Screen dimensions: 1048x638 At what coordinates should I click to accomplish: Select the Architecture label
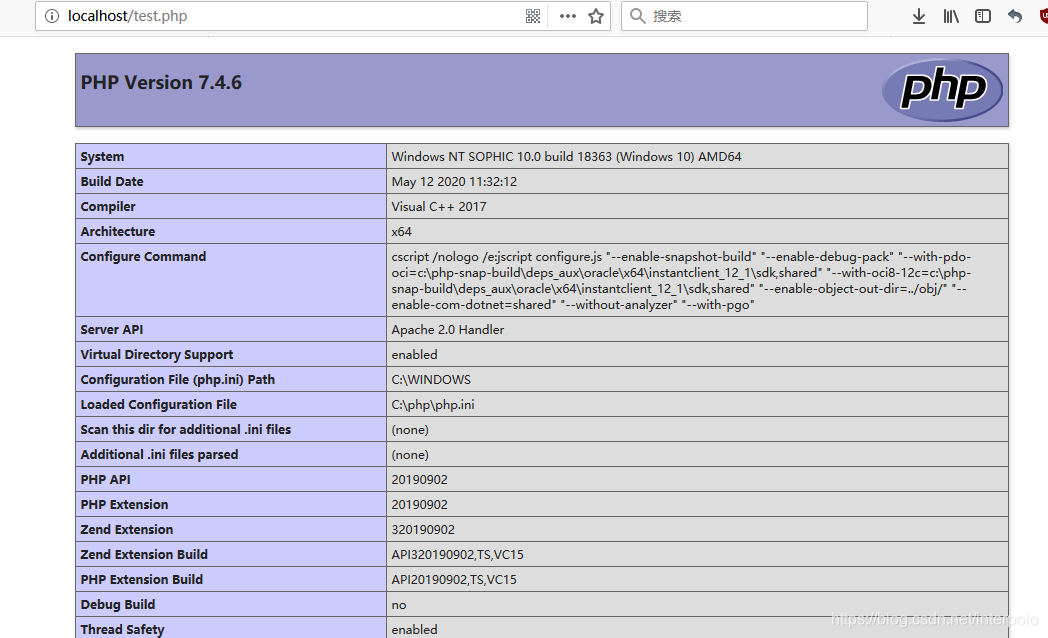click(x=118, y=231)
